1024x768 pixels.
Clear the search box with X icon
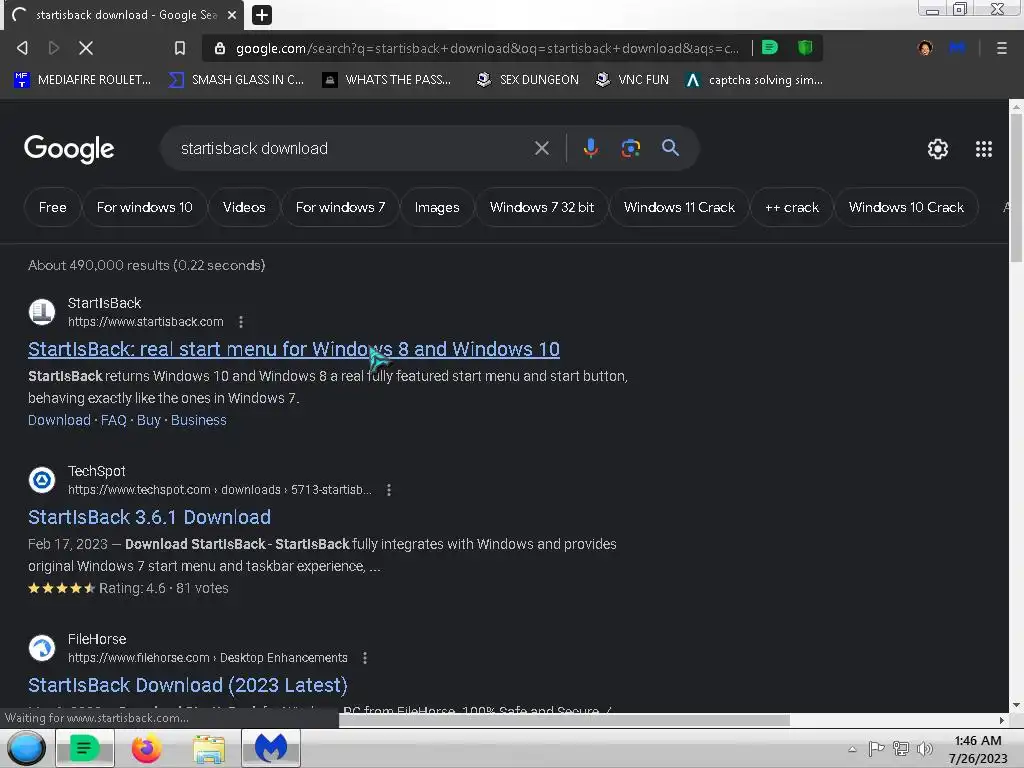[x=541, y=148]
